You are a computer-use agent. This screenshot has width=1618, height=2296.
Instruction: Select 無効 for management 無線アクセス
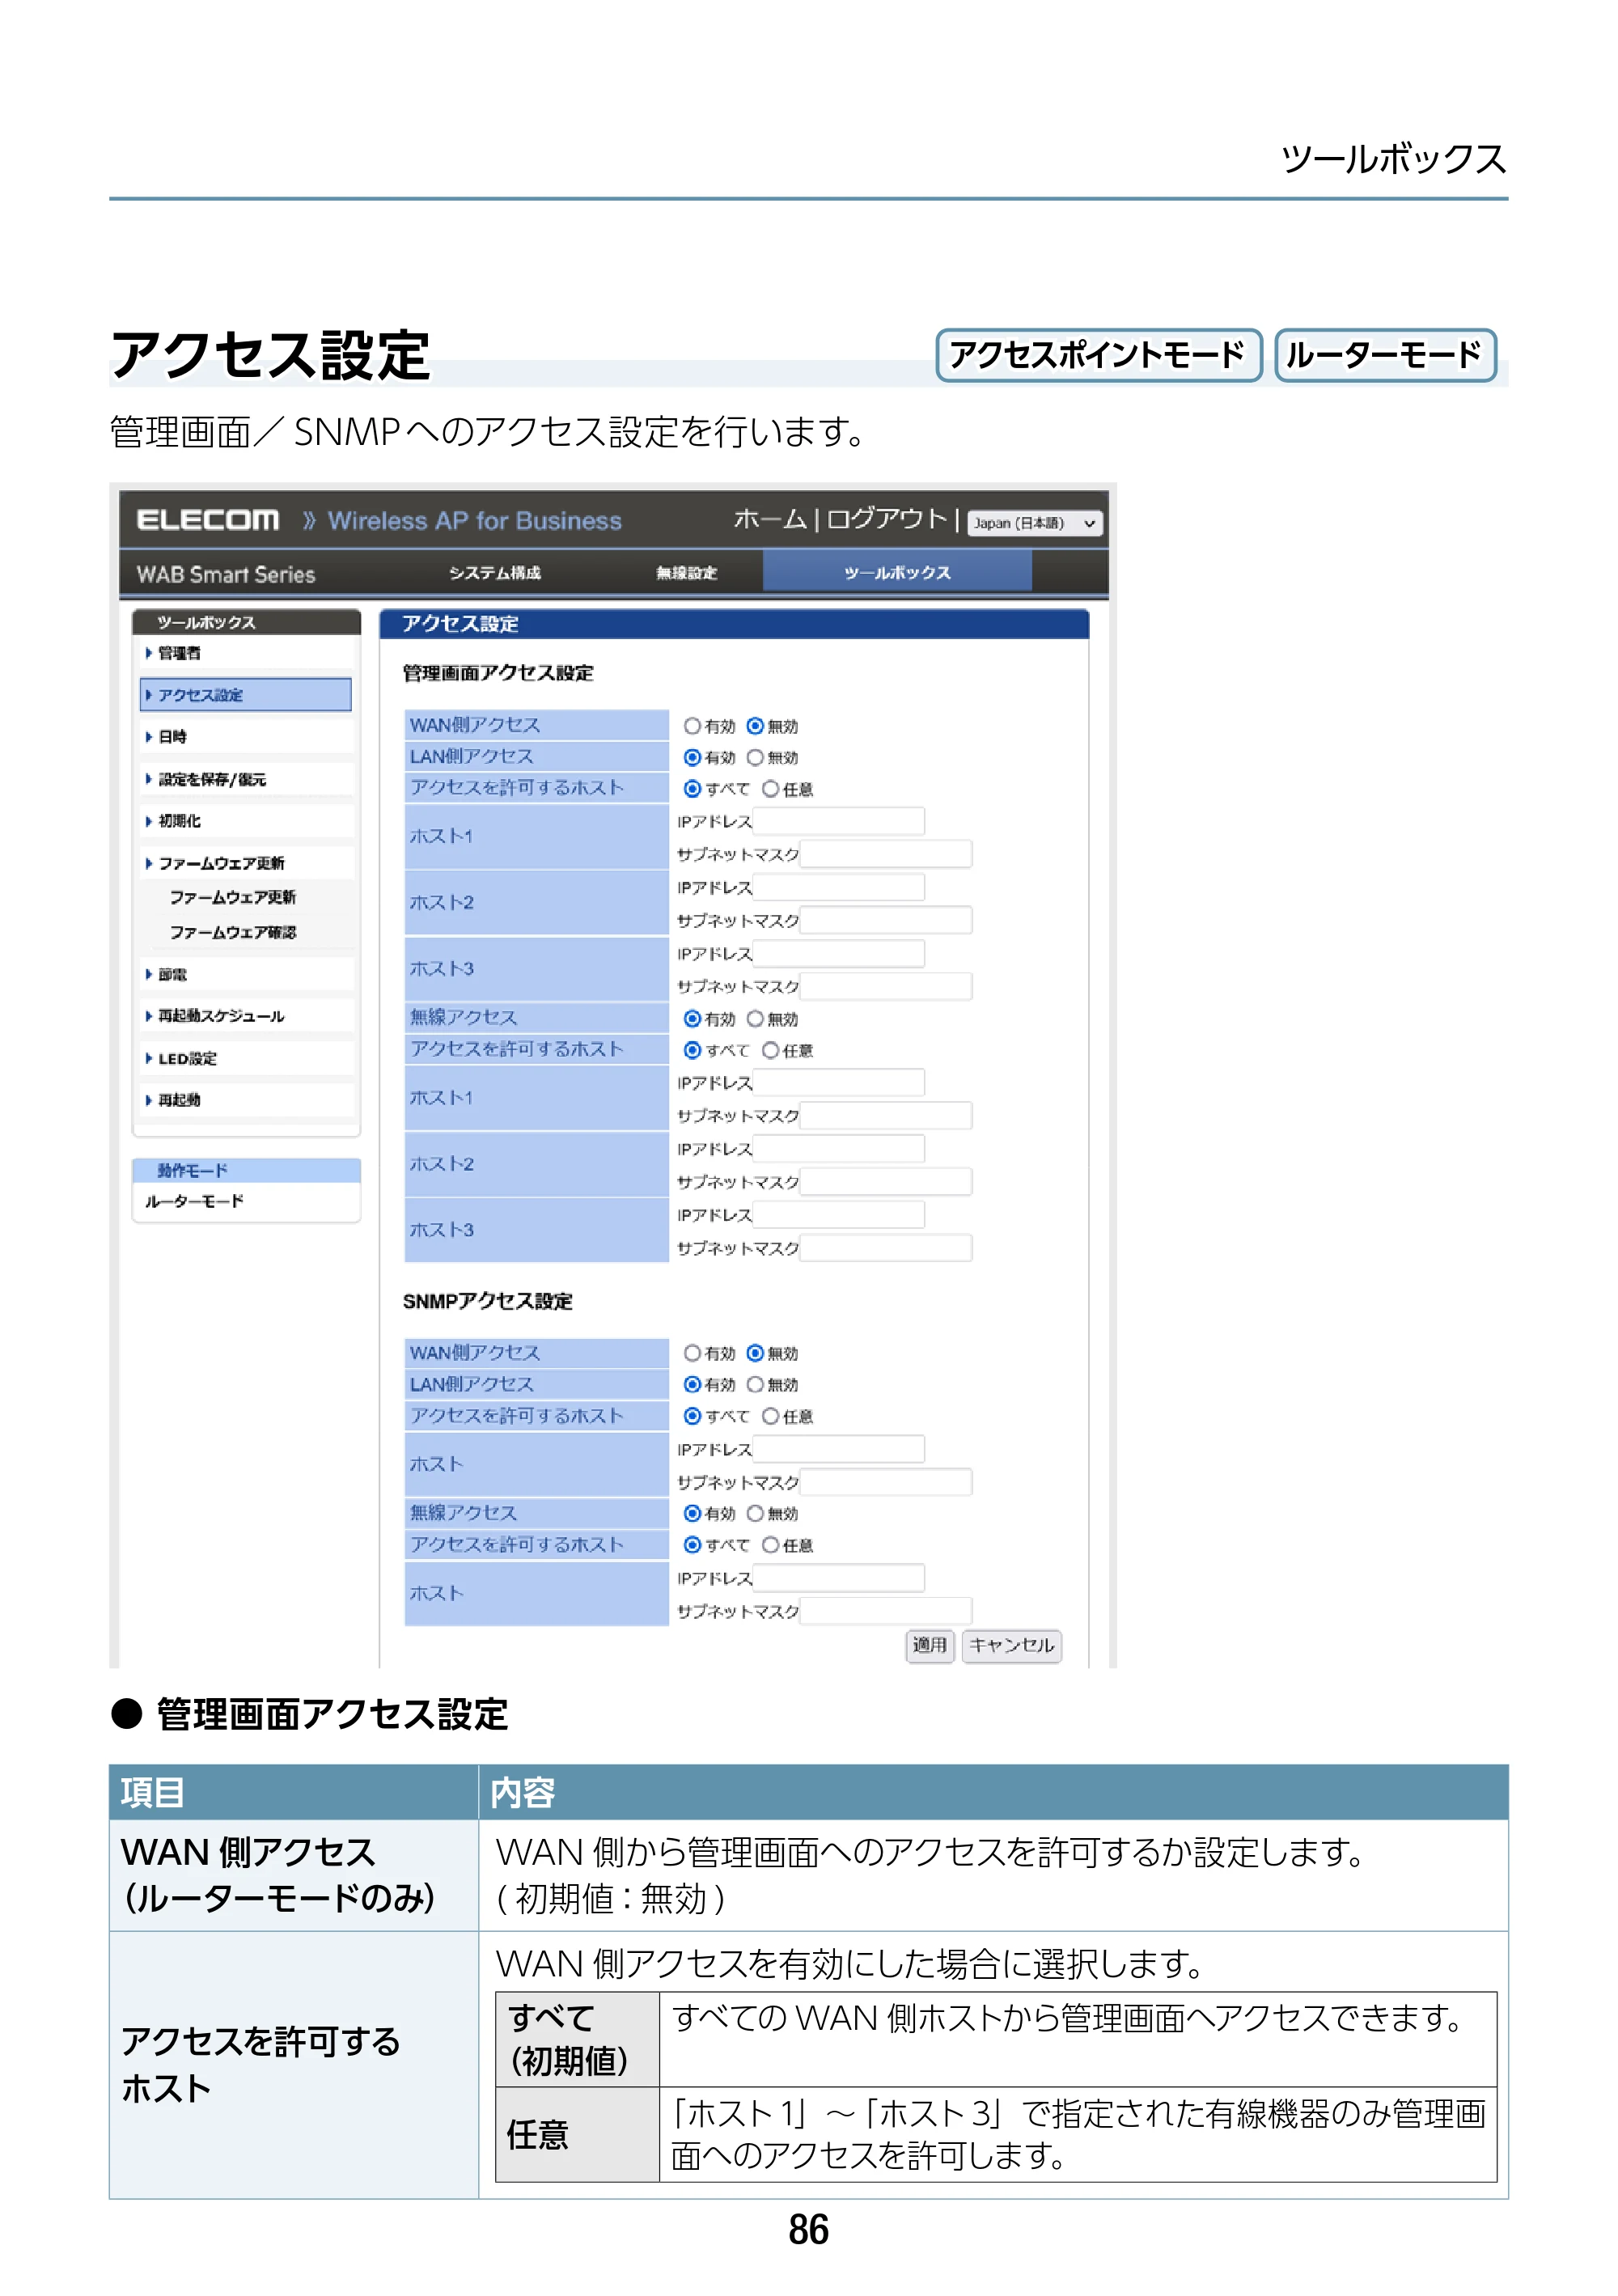(755, 1019)
